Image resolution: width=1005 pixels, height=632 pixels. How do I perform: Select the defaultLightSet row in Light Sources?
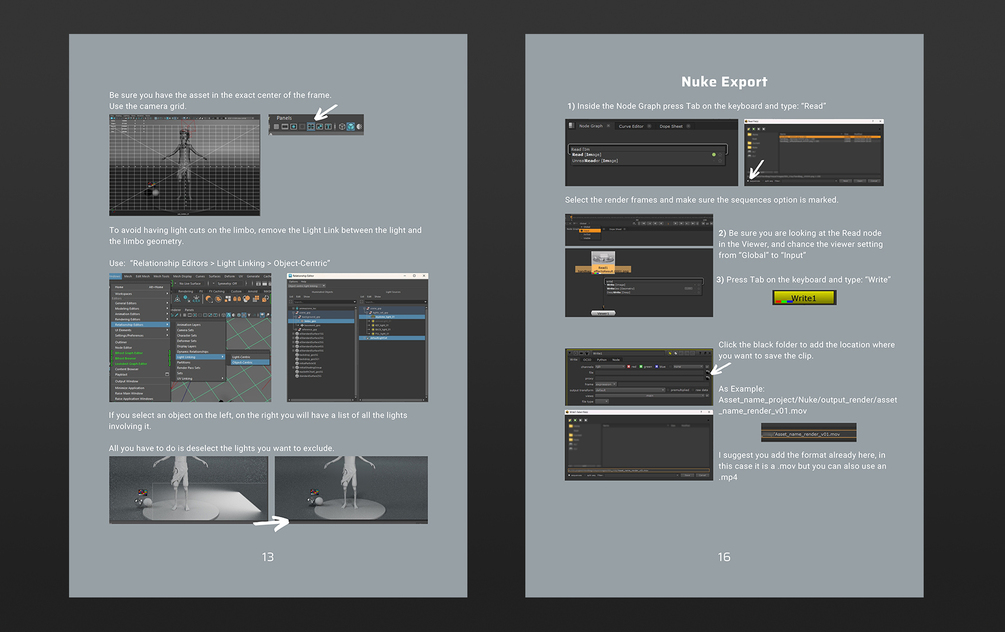click(392, 338)
